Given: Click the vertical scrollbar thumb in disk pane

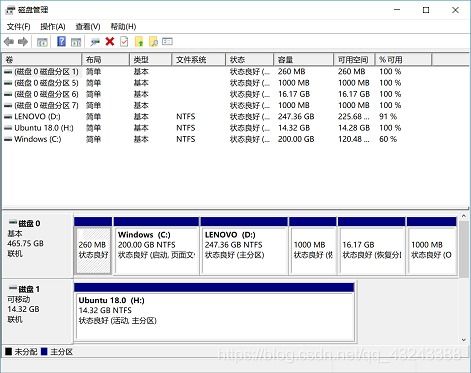Looking at the screenshot, I should 464,249.
